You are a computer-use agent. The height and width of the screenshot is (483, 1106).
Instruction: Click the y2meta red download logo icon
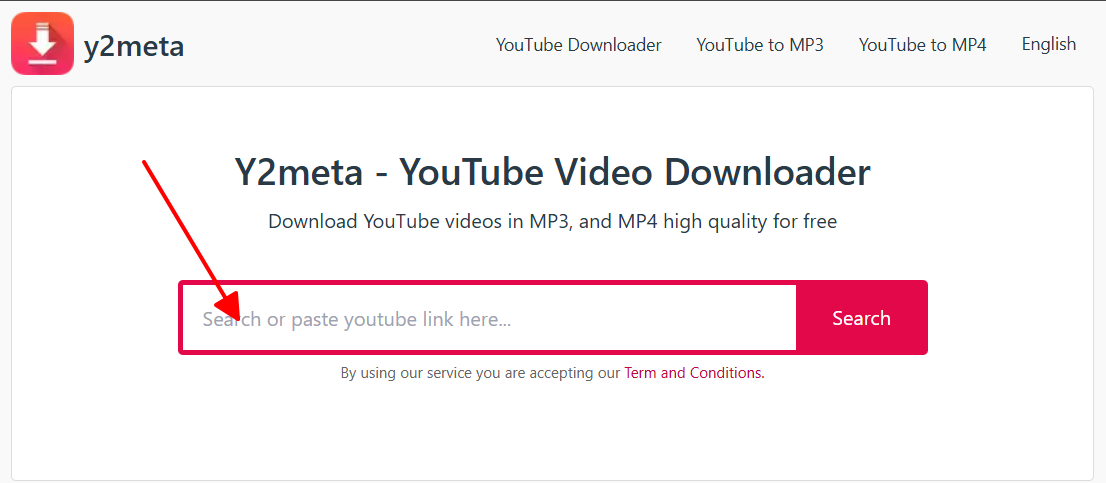point(42,44)
